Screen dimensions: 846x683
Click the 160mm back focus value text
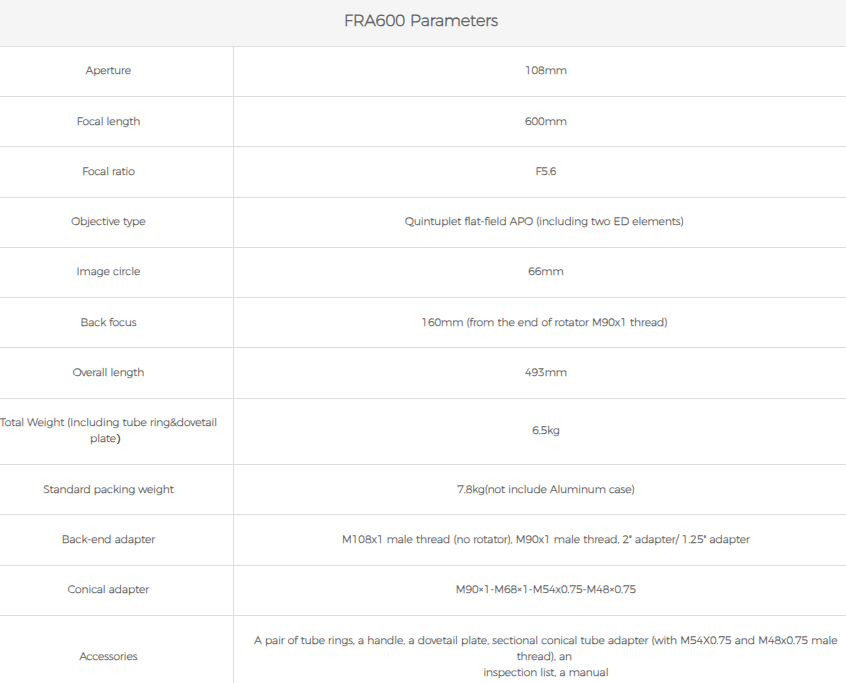544,322
